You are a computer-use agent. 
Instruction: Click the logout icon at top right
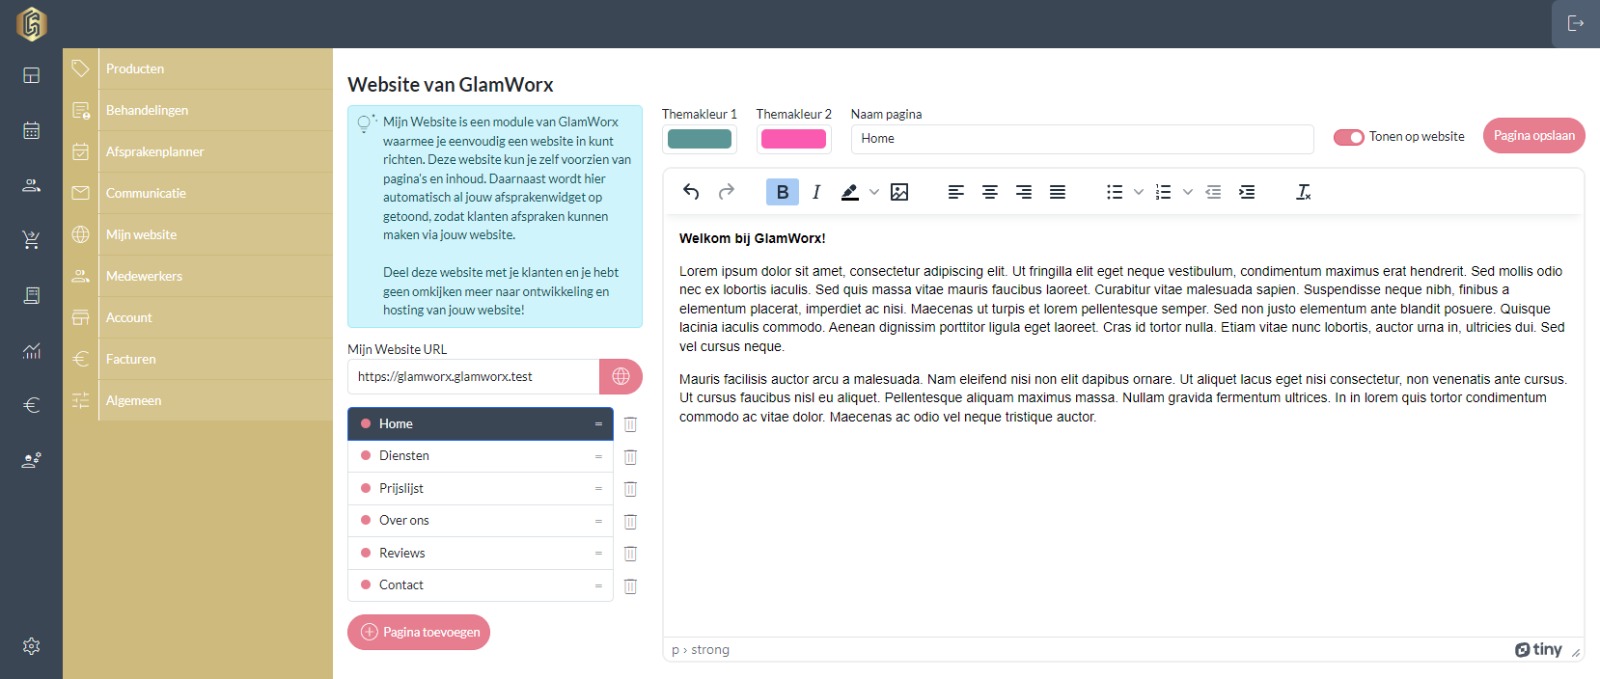pyautogui.click(x=1575, y=24)
